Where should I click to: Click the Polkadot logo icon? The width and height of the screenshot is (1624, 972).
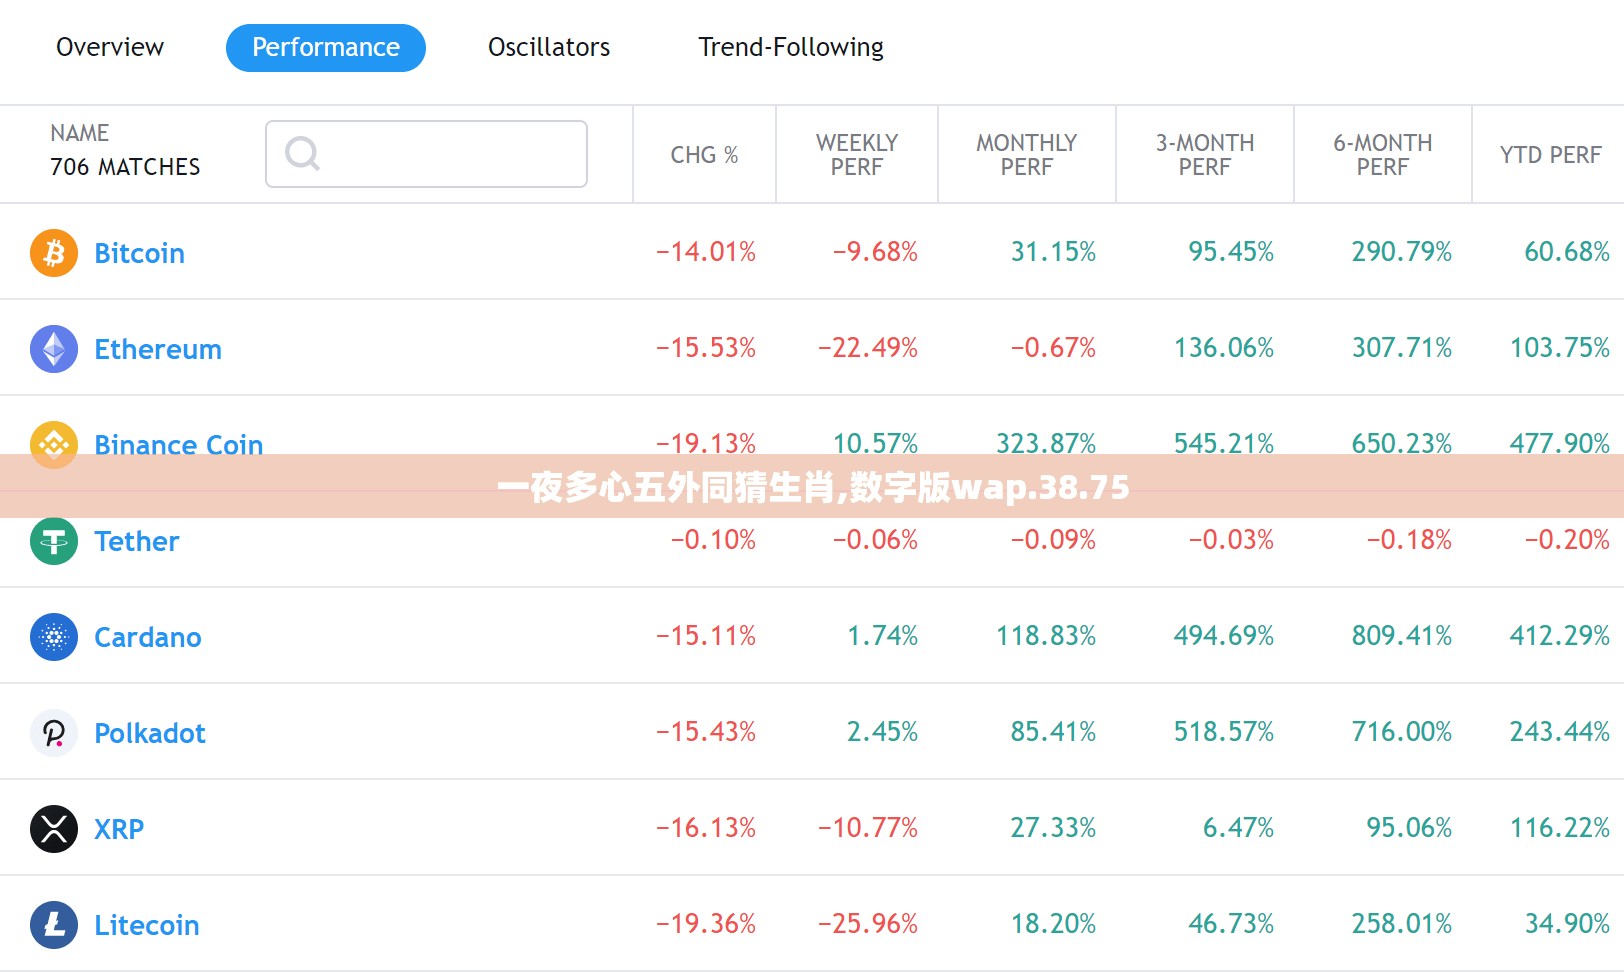(x=54, y=733)
